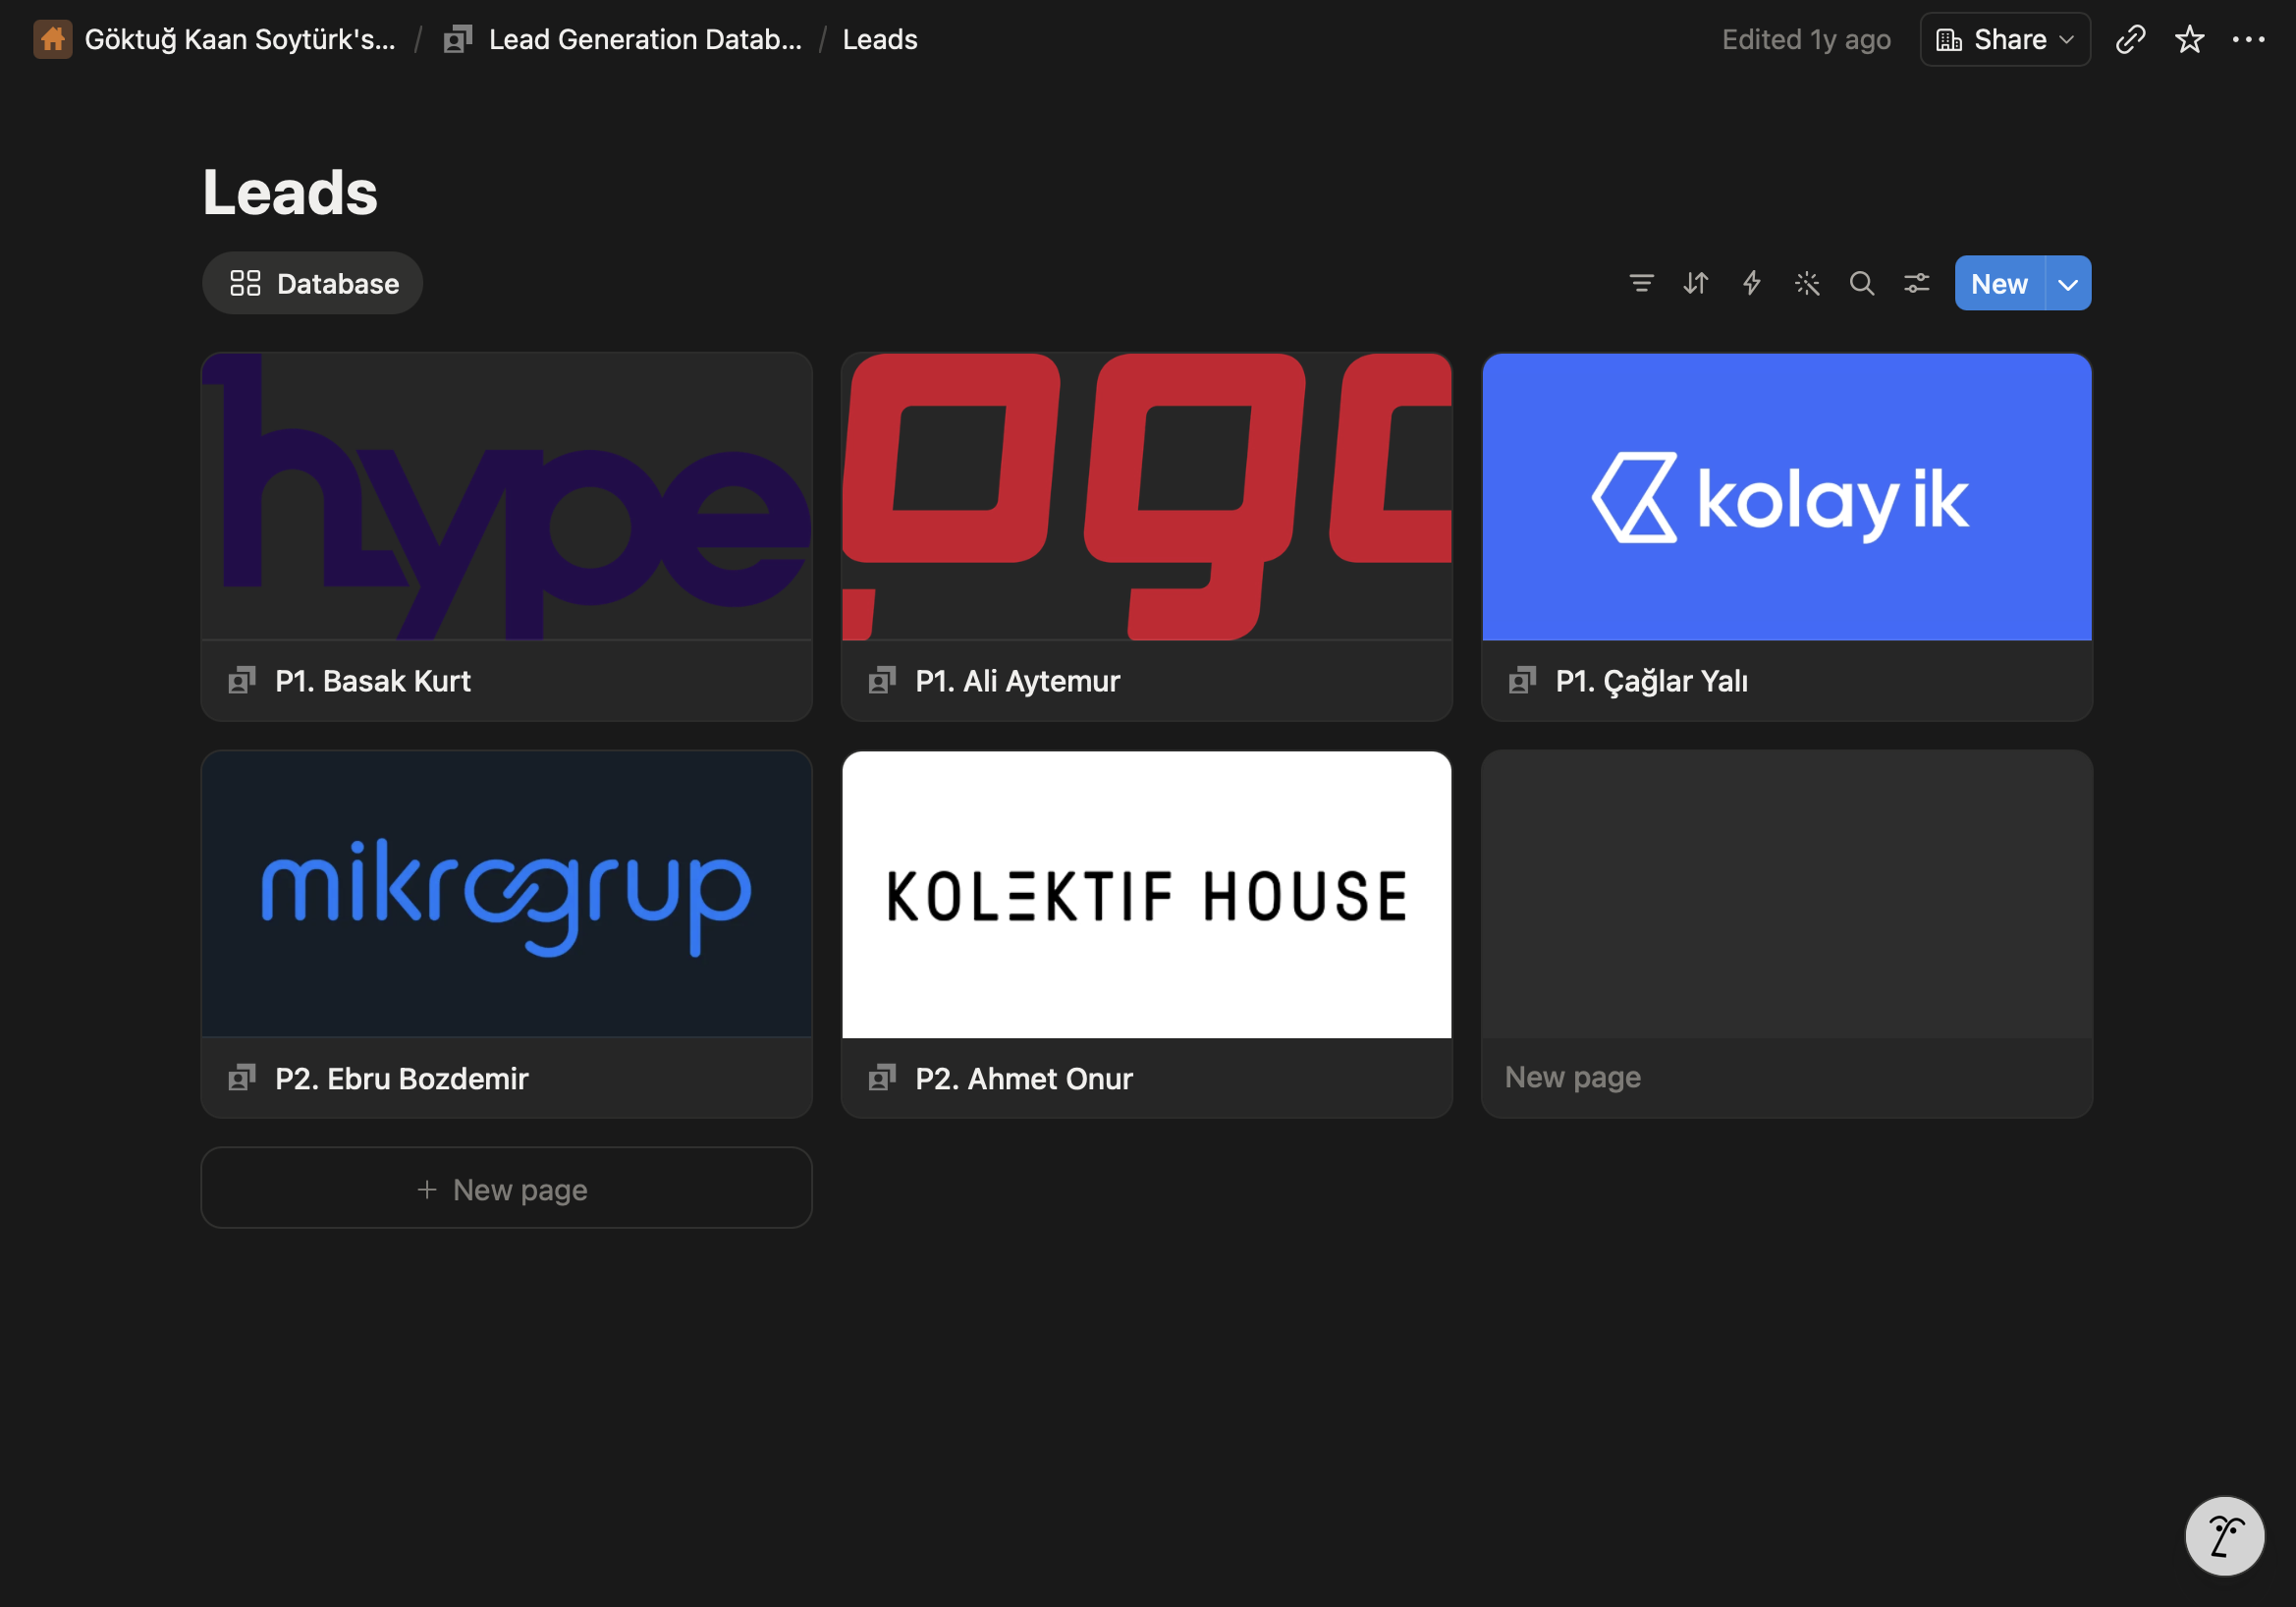The height and width of the screenshot is (1607, 2296).
Task: Click page icon beside P2. Ebru Bozdemir
Action: pos(242,1078)
